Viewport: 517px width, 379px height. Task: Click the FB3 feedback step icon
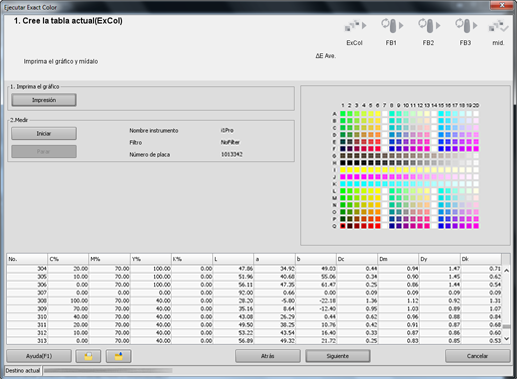pyautogui.click(x=466, y=26)
